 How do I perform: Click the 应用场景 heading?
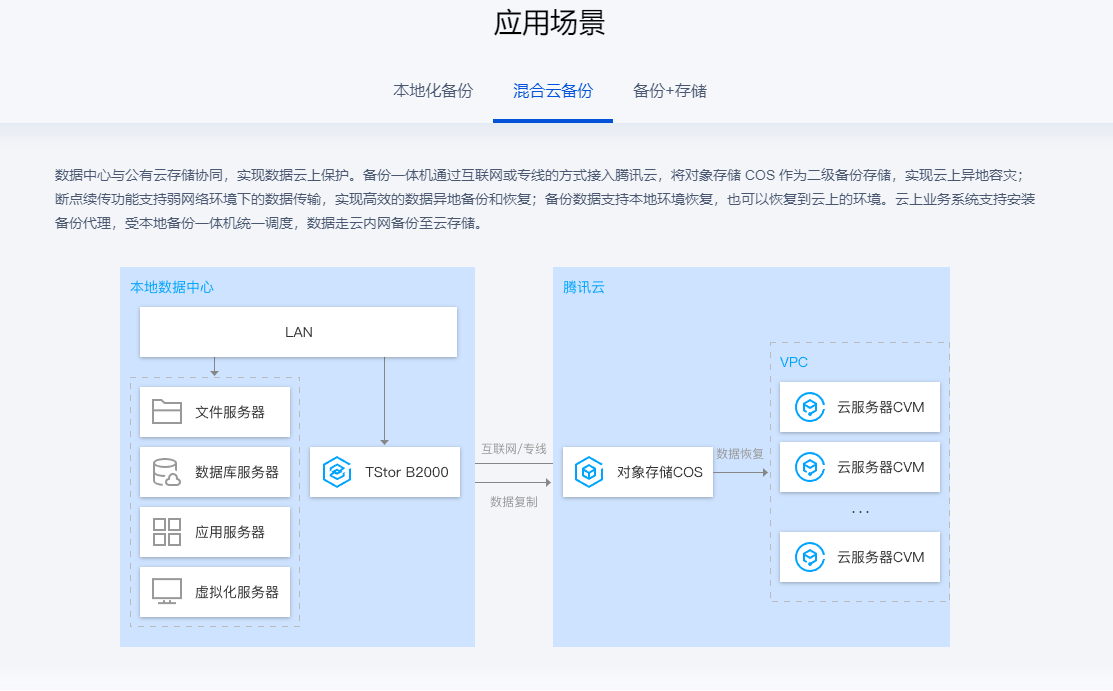point(549,23)
